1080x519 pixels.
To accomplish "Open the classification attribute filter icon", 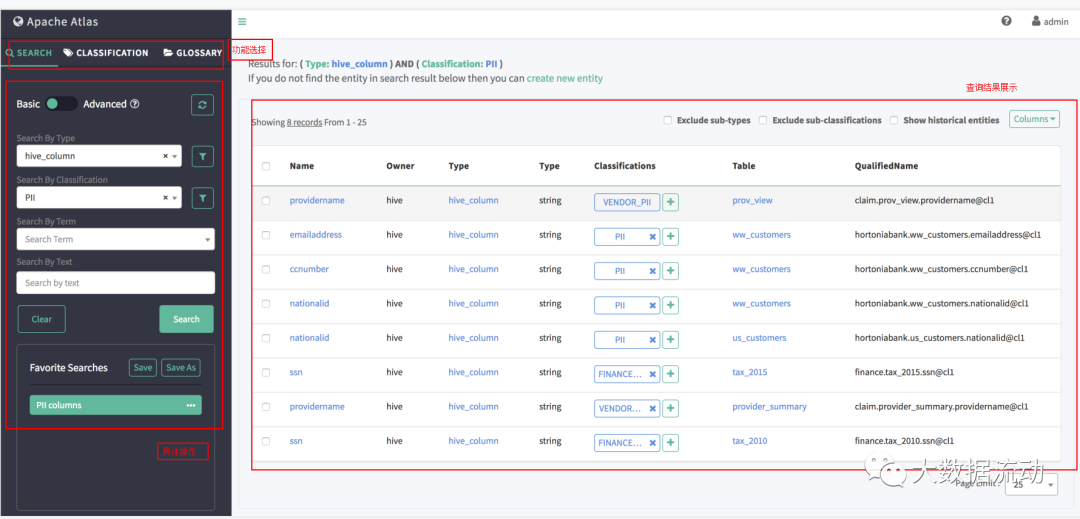I will pyautogui.click(x=203, y=198).
